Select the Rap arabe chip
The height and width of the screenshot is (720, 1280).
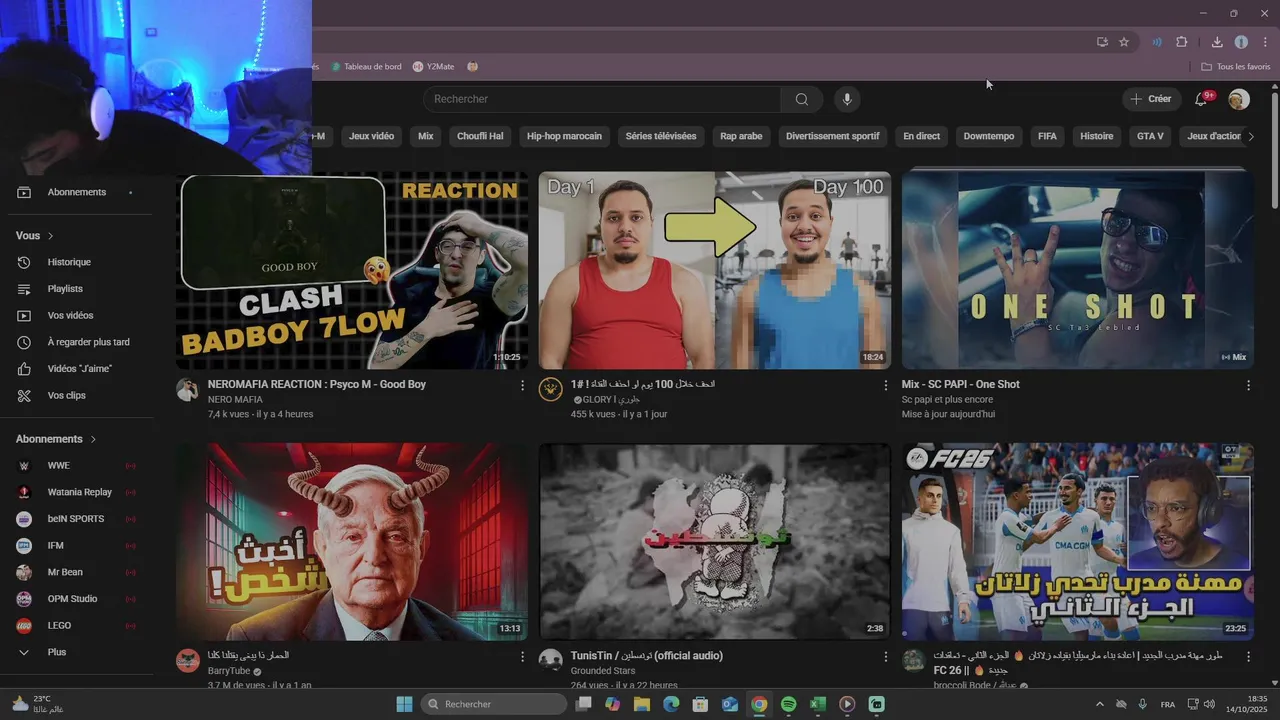741,136
